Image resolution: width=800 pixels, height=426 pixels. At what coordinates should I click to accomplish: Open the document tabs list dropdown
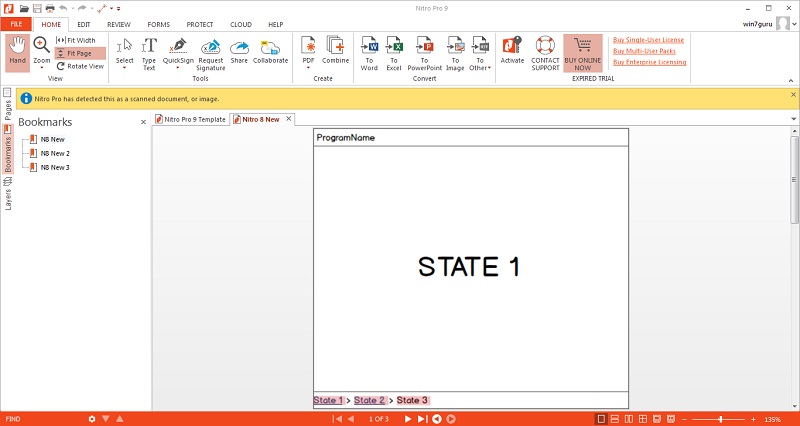click(793, 119)
